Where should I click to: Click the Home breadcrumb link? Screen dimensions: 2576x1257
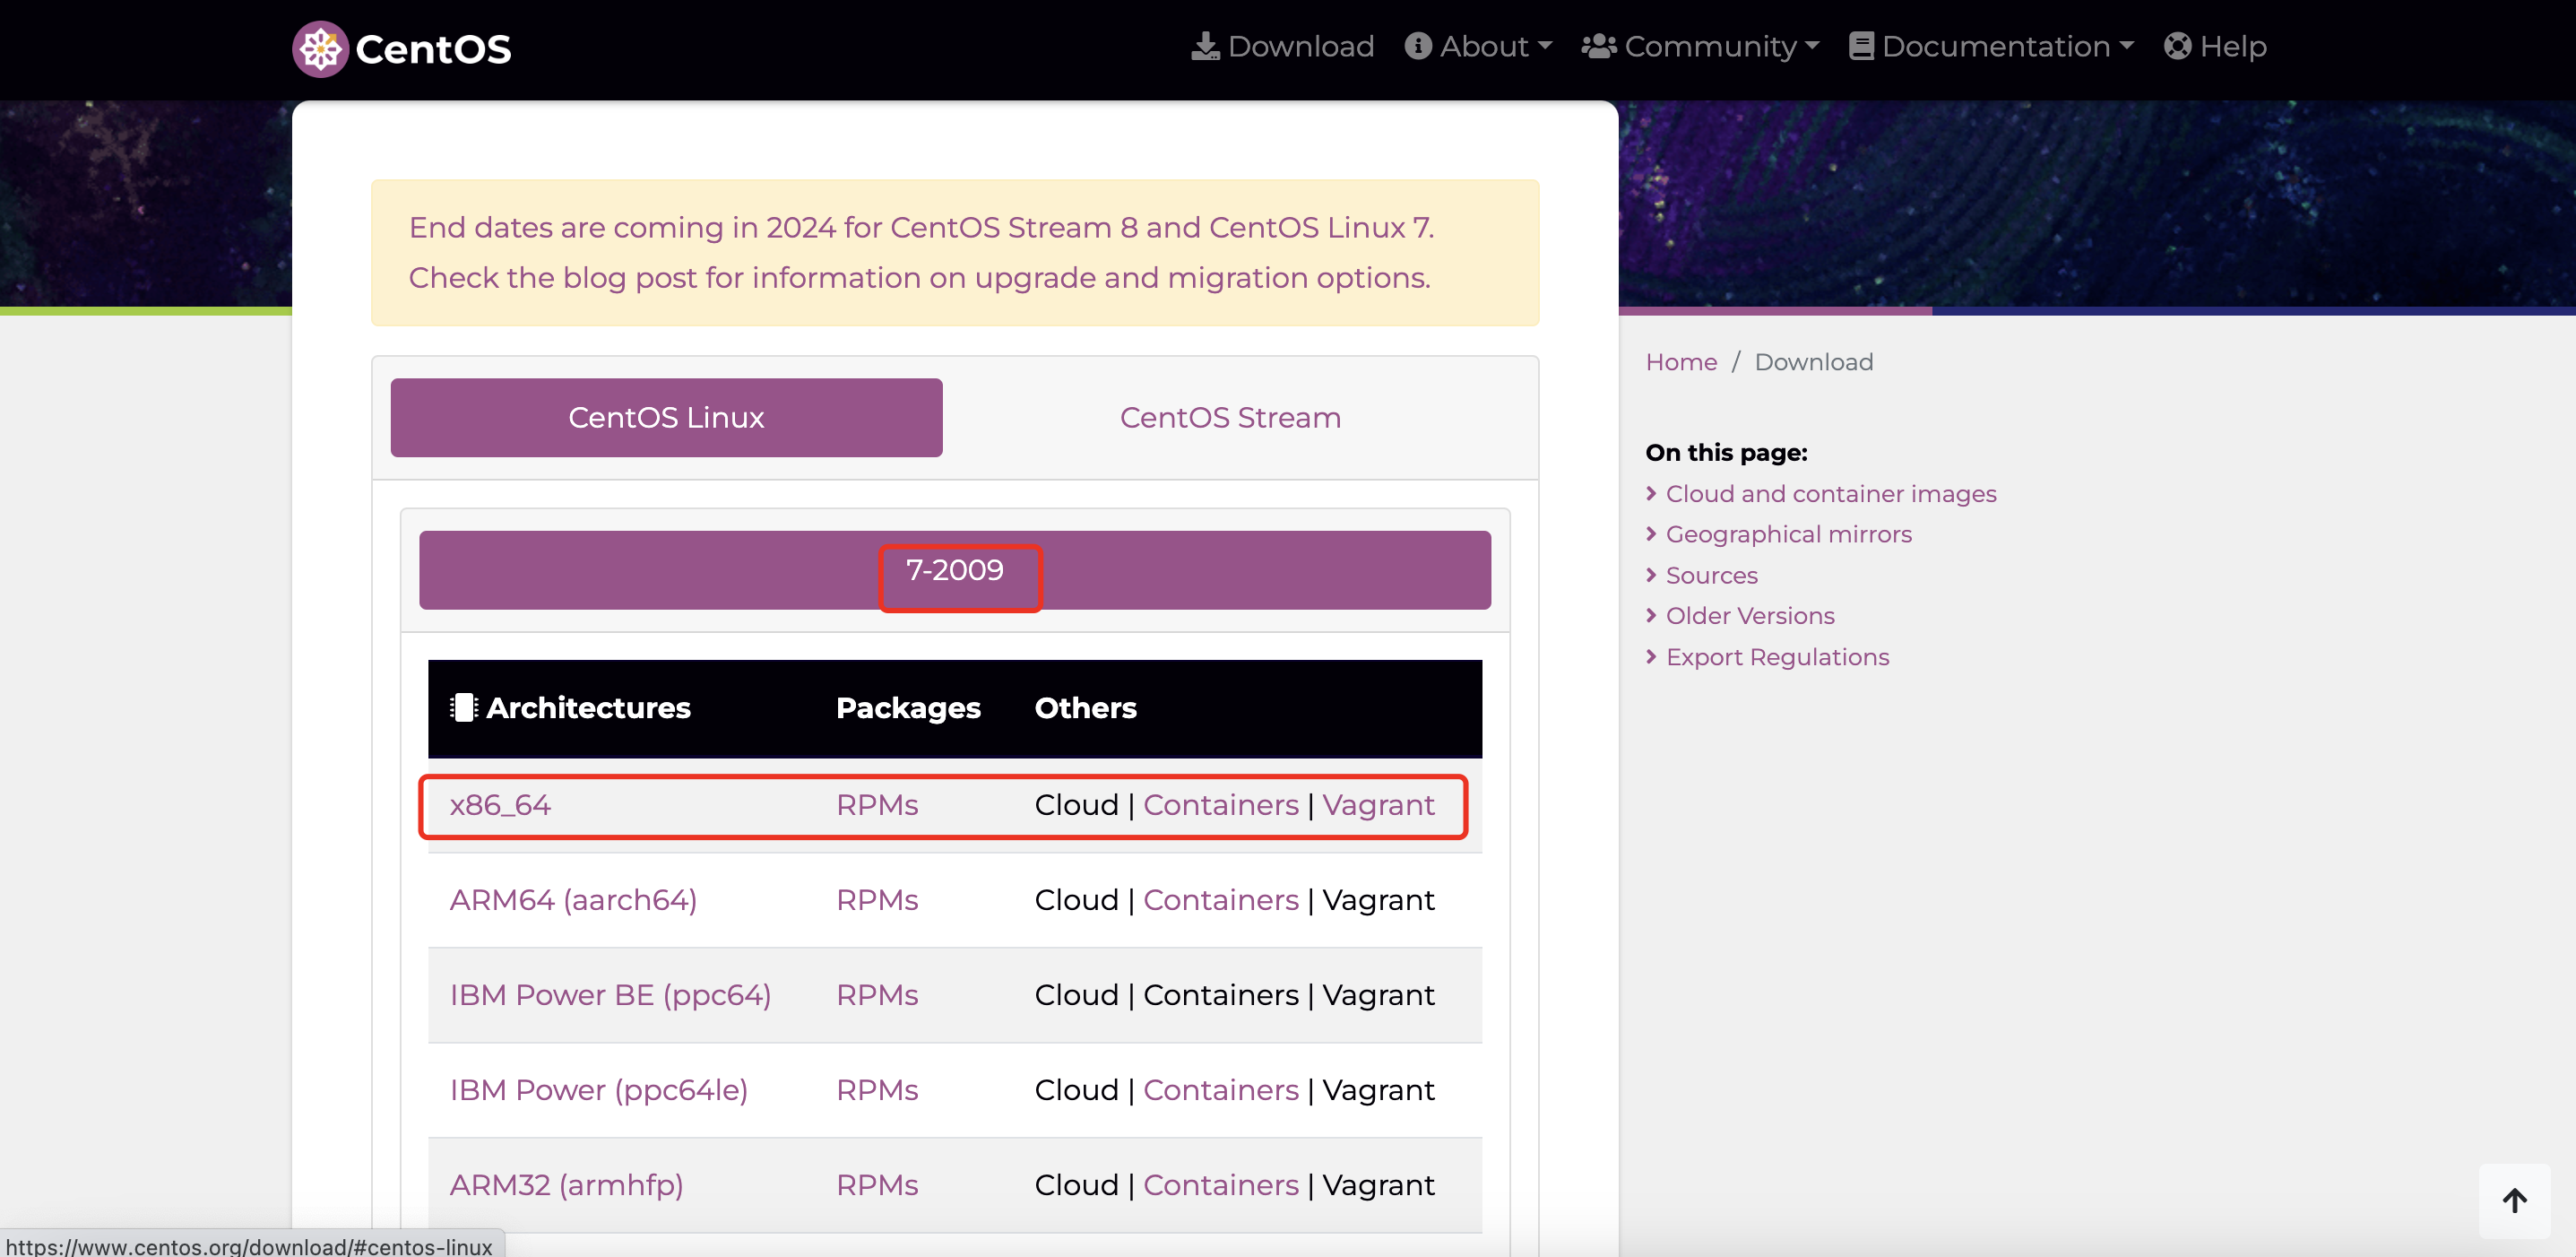click(1681, 362)
